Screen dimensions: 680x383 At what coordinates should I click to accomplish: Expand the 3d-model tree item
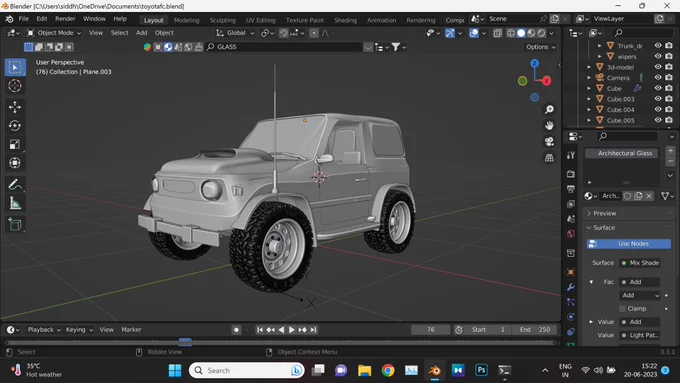(589, 67)
